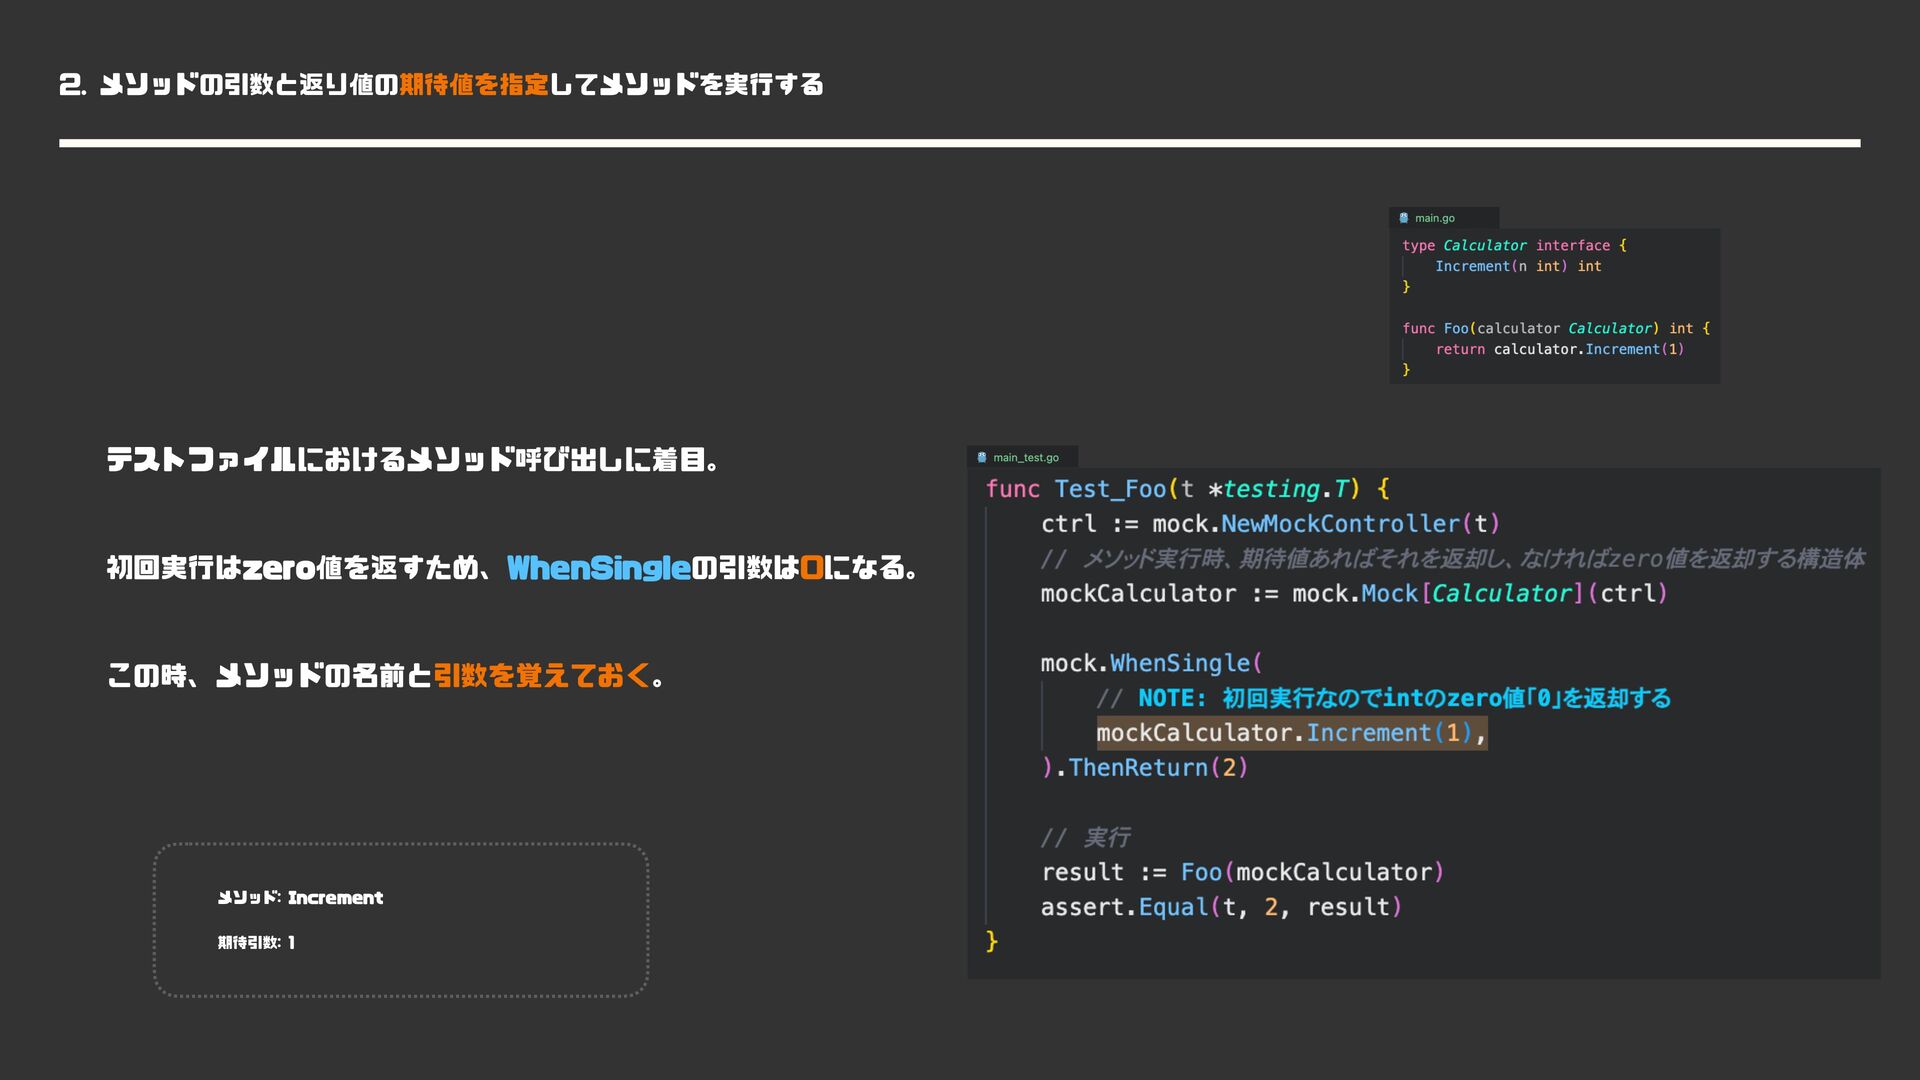Click the highlighted mockCalculator.Increment(1) code line
Viewport: 1920px width, 1080px height.
pyautogui.click(x=1290, y=733)
